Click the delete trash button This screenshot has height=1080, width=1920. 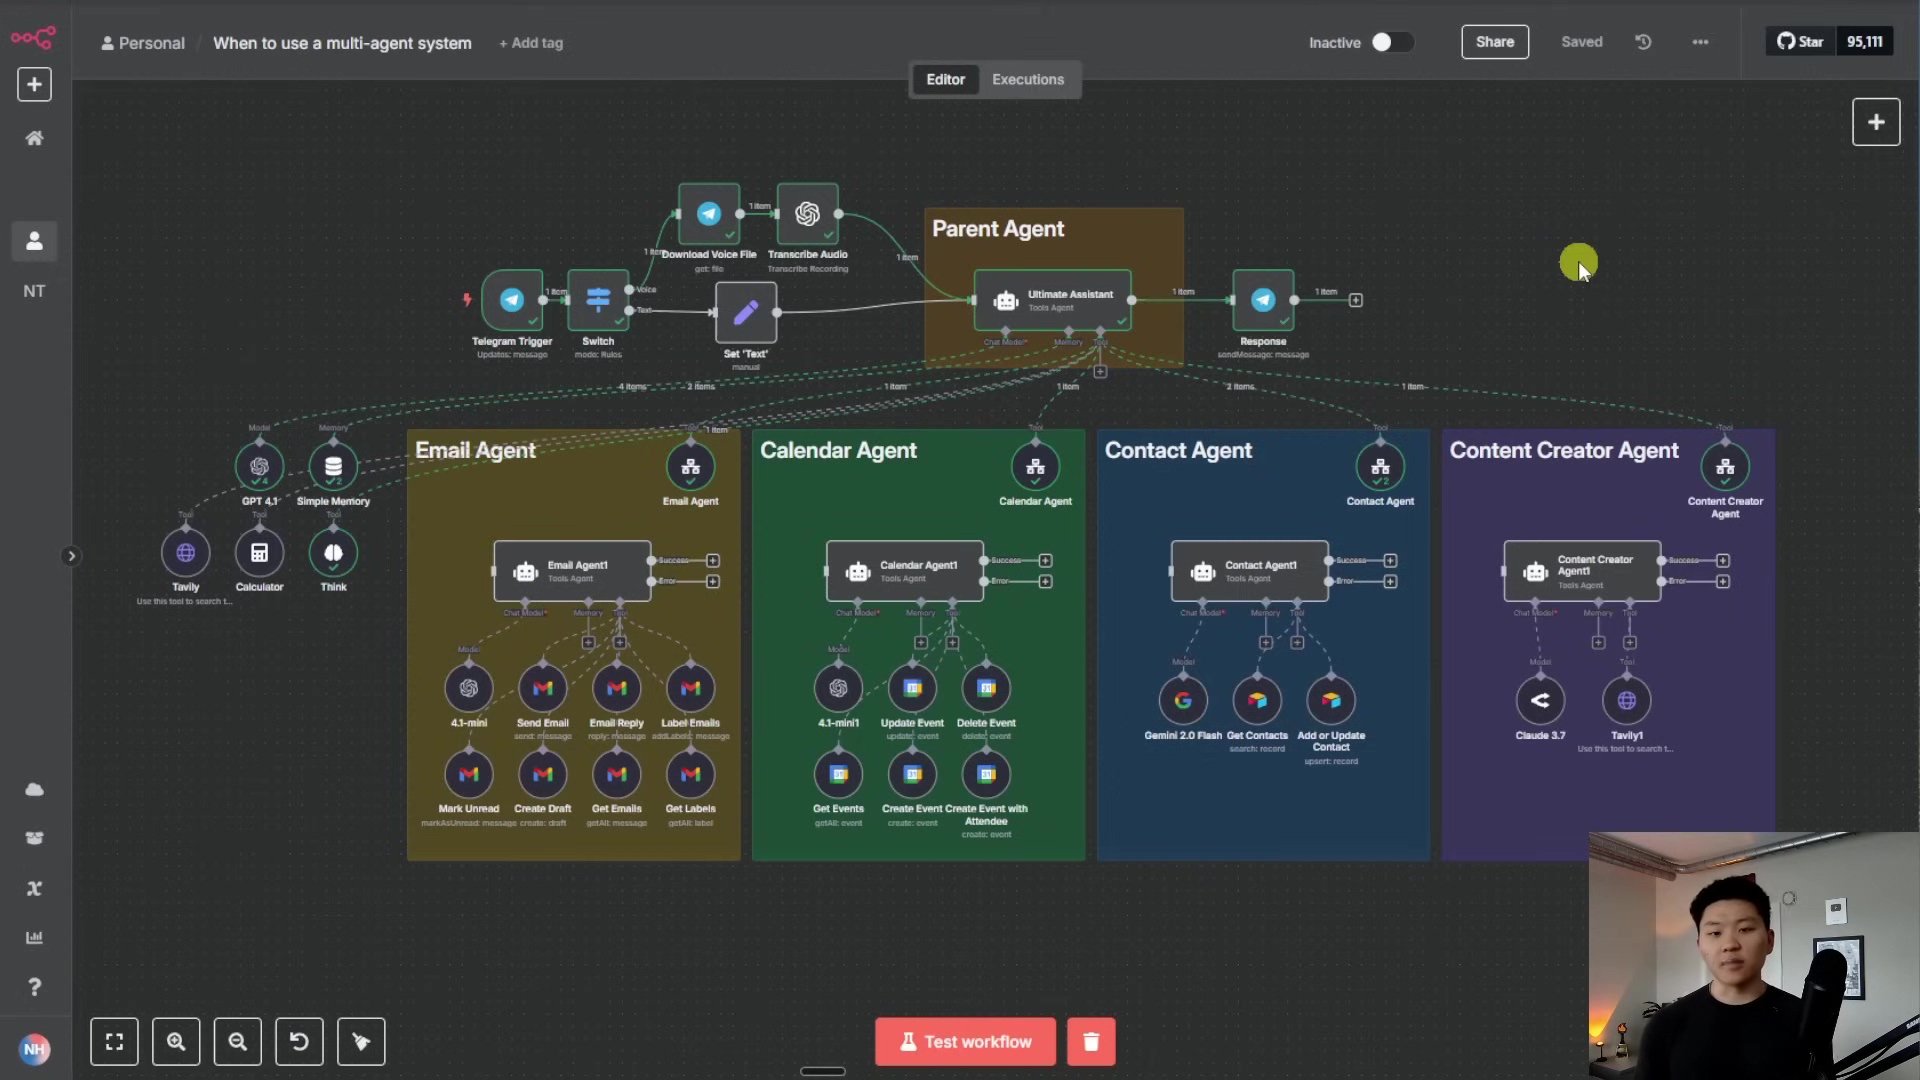pyautogui.click(x=1091, y=1042)
